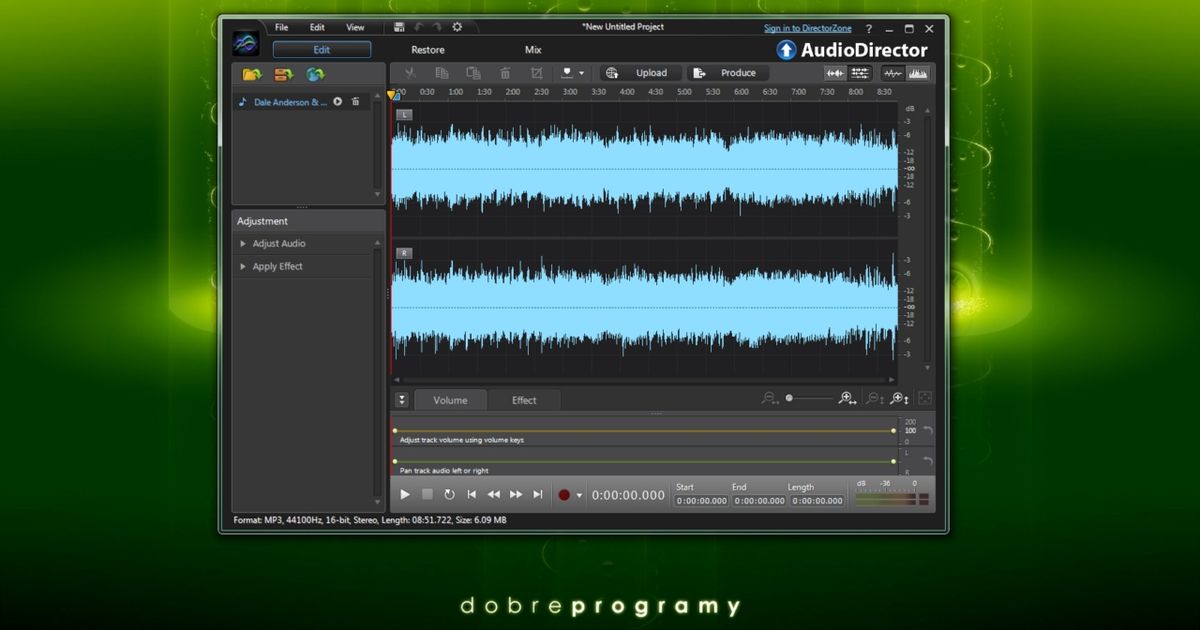Click the save project floppy disk icon
The image size is (1200, 630).
point(400,28)
